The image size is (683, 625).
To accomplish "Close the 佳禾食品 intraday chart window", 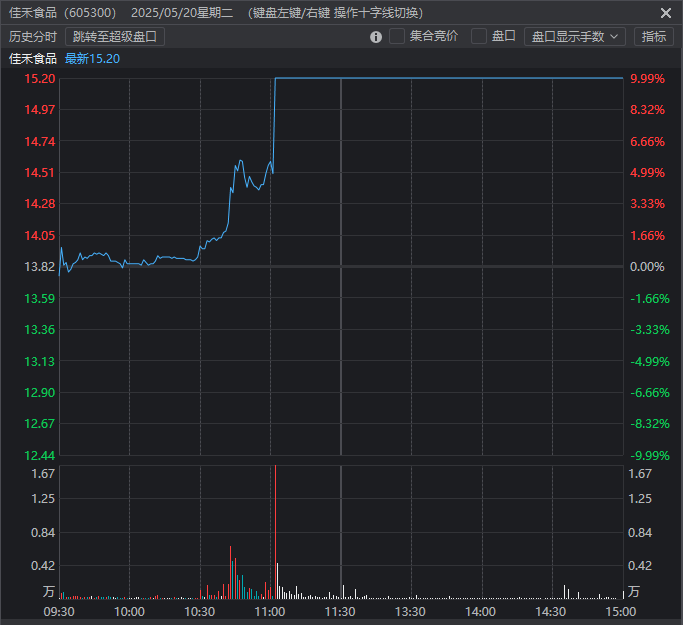I will point(666,13).
